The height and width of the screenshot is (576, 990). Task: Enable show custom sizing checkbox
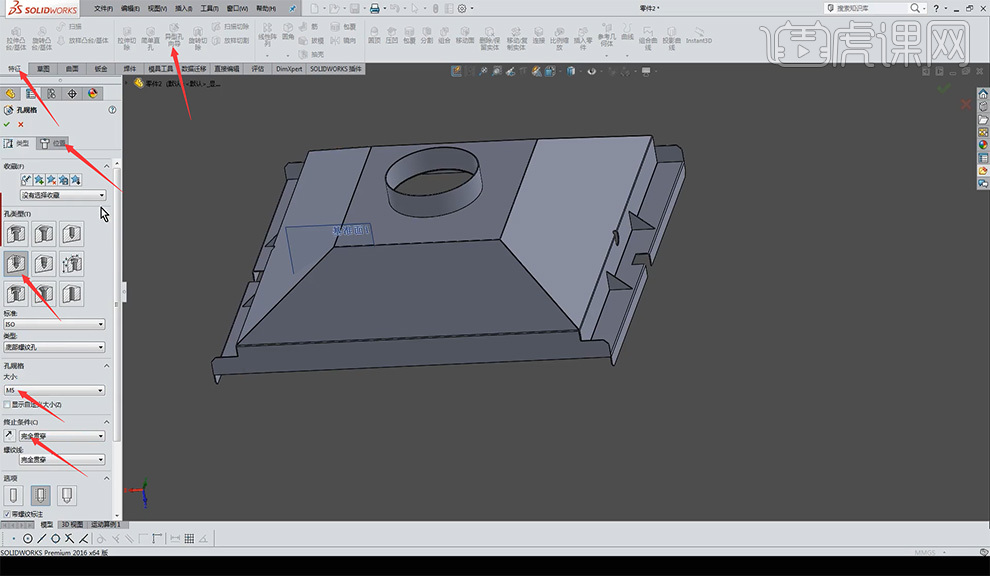pyautogui.click(x=8, y=404)
